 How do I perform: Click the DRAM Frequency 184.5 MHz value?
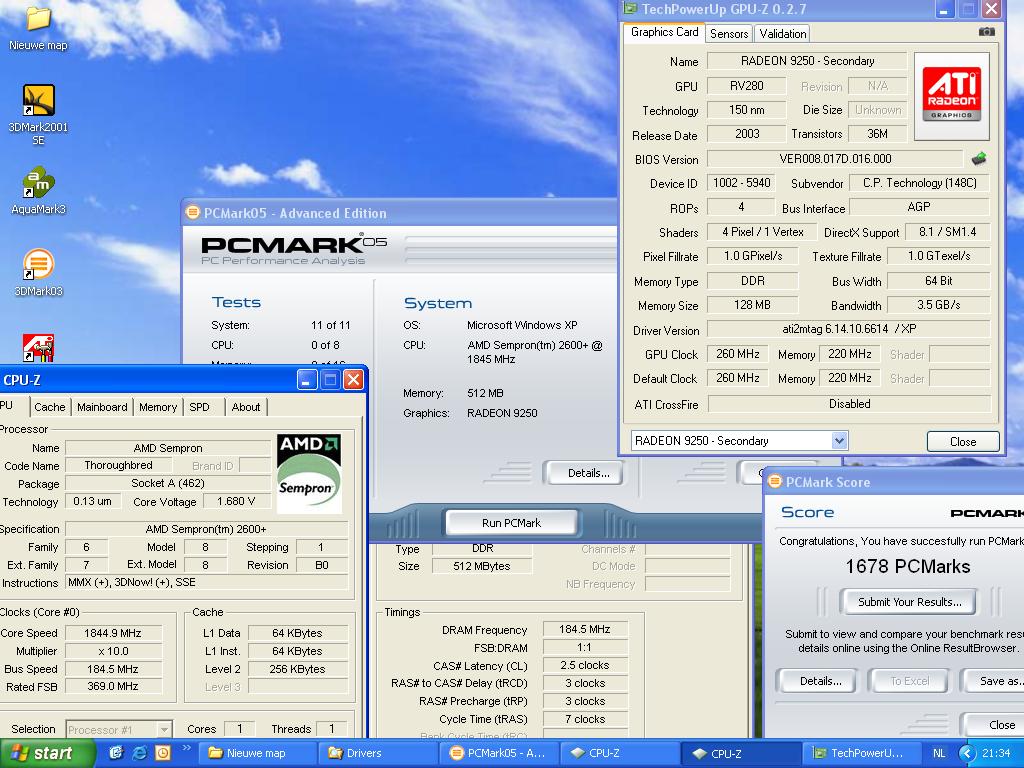tap(584, 630)
